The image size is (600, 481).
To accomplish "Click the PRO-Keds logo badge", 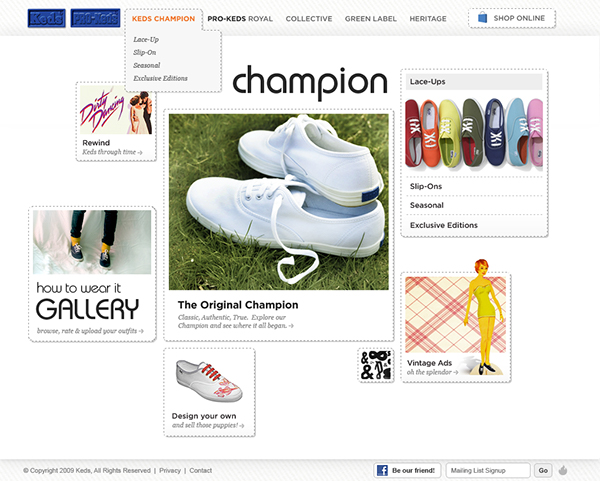I will 95,18.
